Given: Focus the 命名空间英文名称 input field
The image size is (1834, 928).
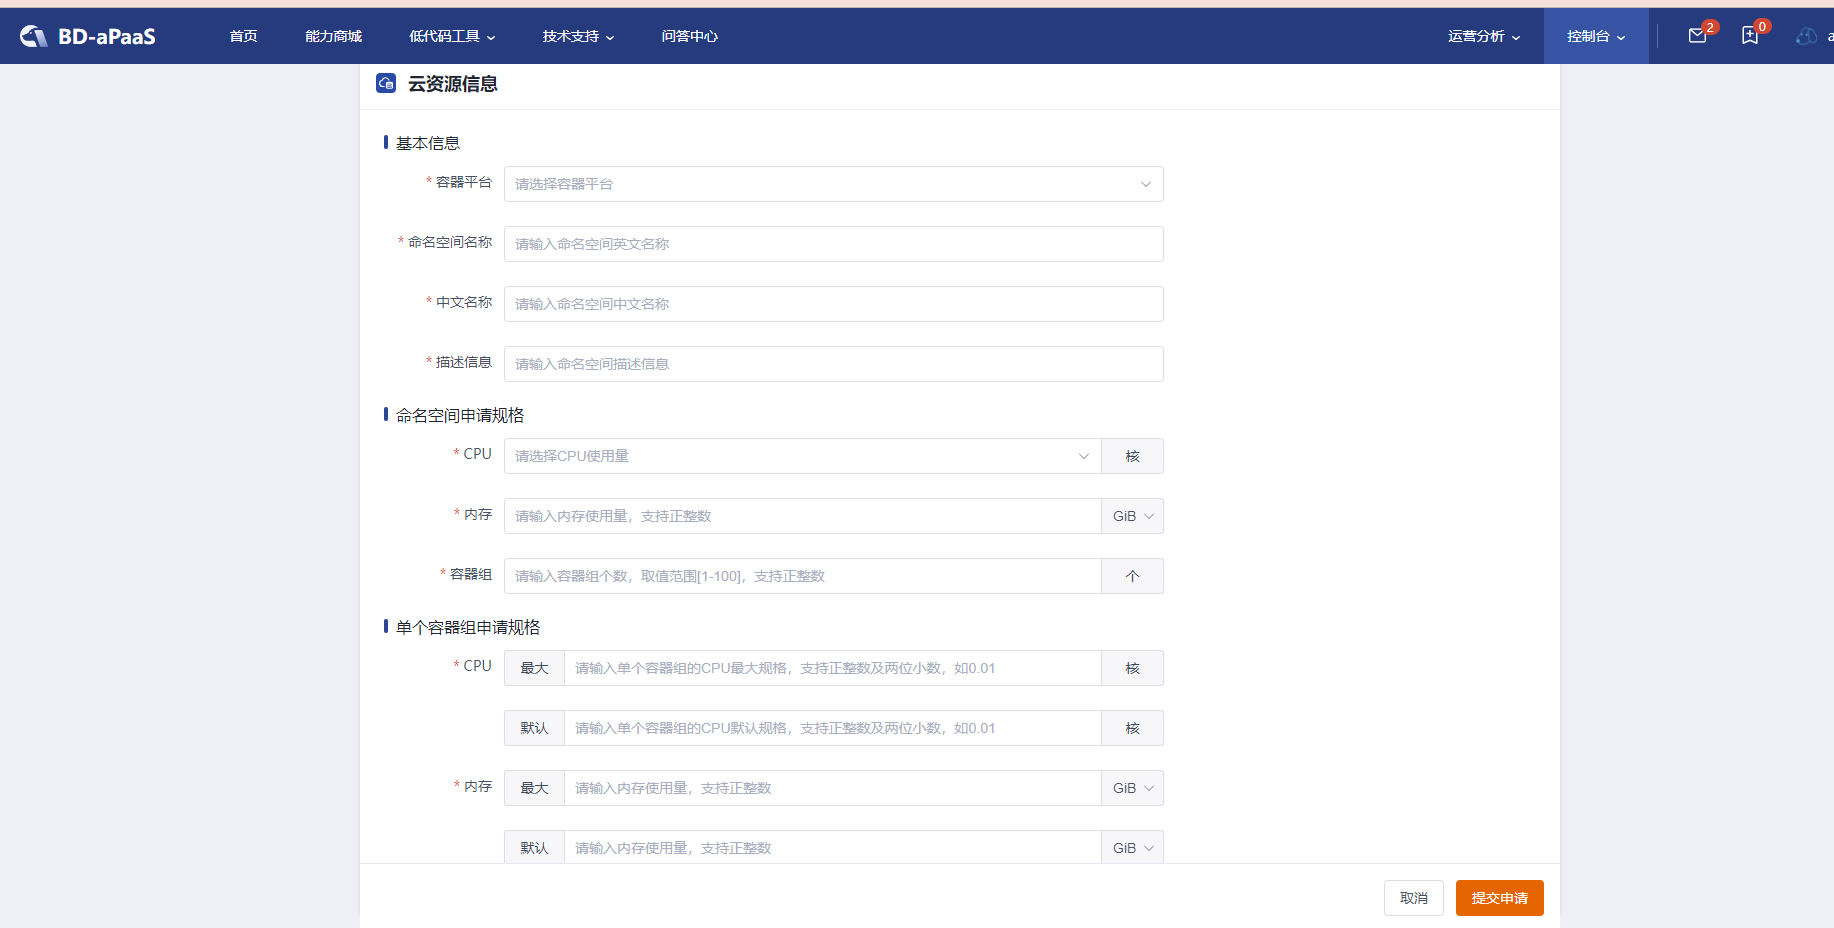Looking at the screenshot, I should point(834,244).
